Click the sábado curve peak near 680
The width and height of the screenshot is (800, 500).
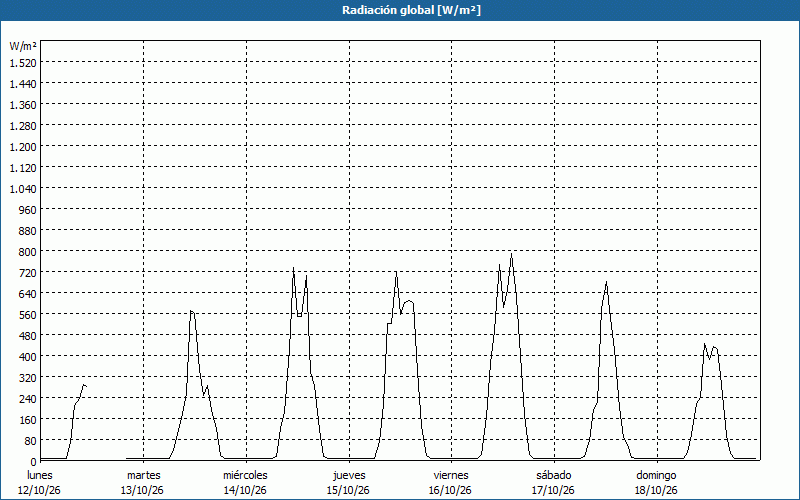coord(606,282)
